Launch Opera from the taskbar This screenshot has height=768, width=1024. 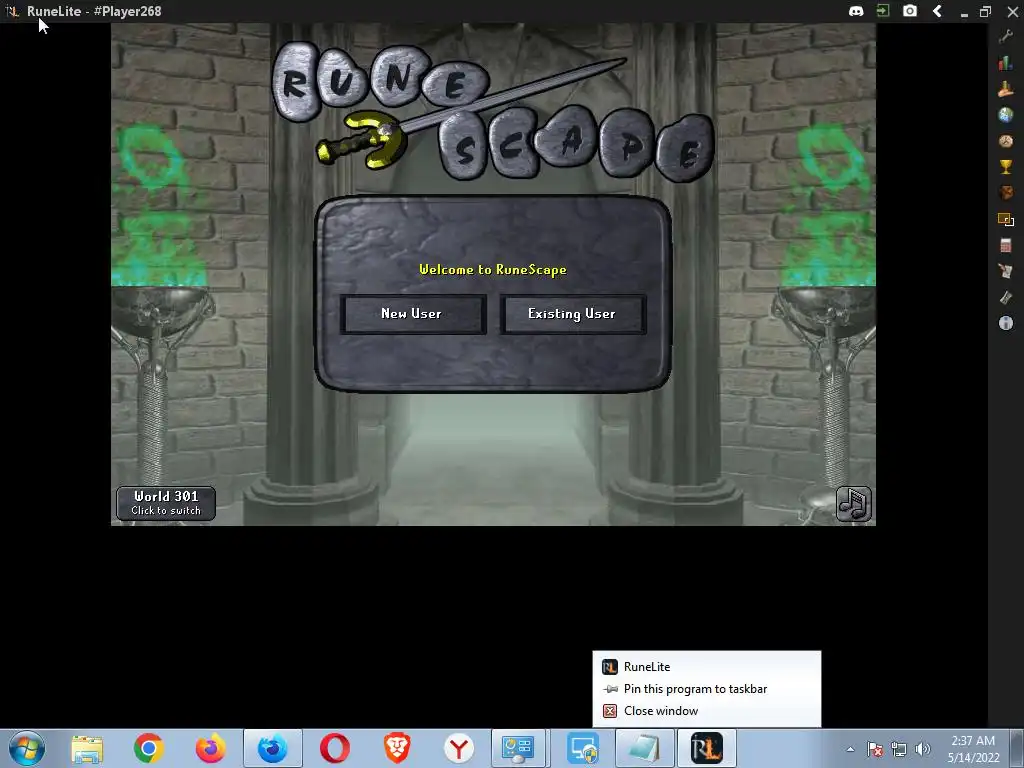click(334, 748)
